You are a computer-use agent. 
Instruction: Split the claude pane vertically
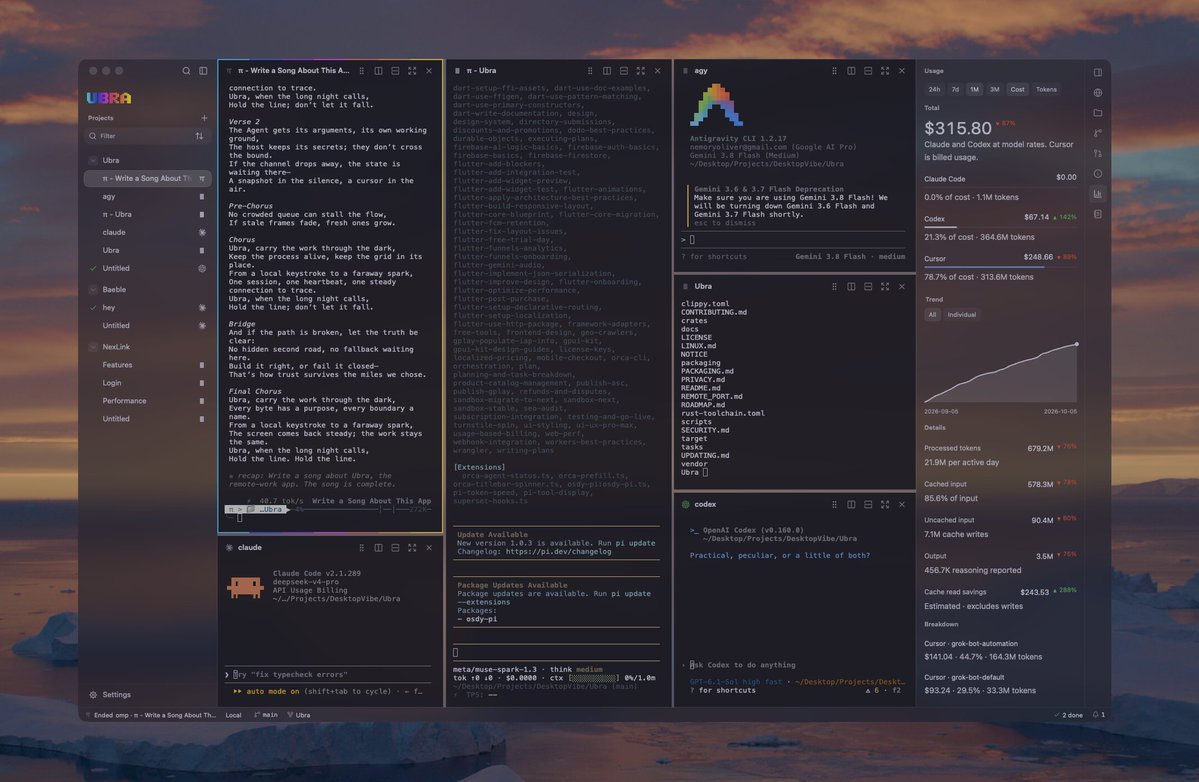pos(379,547)
